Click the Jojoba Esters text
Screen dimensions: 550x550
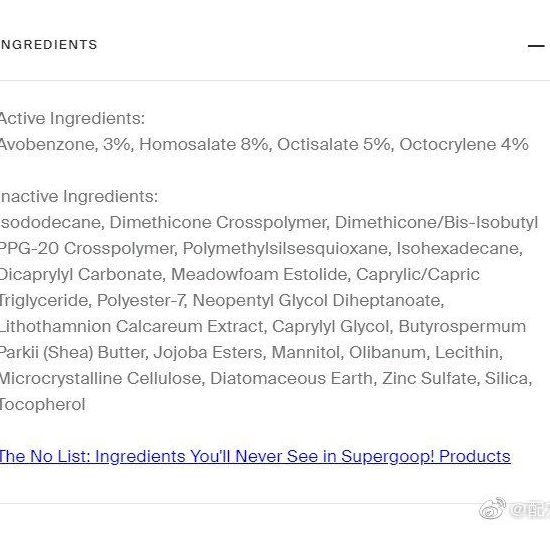pyautogui.click(x=208, y=353)
